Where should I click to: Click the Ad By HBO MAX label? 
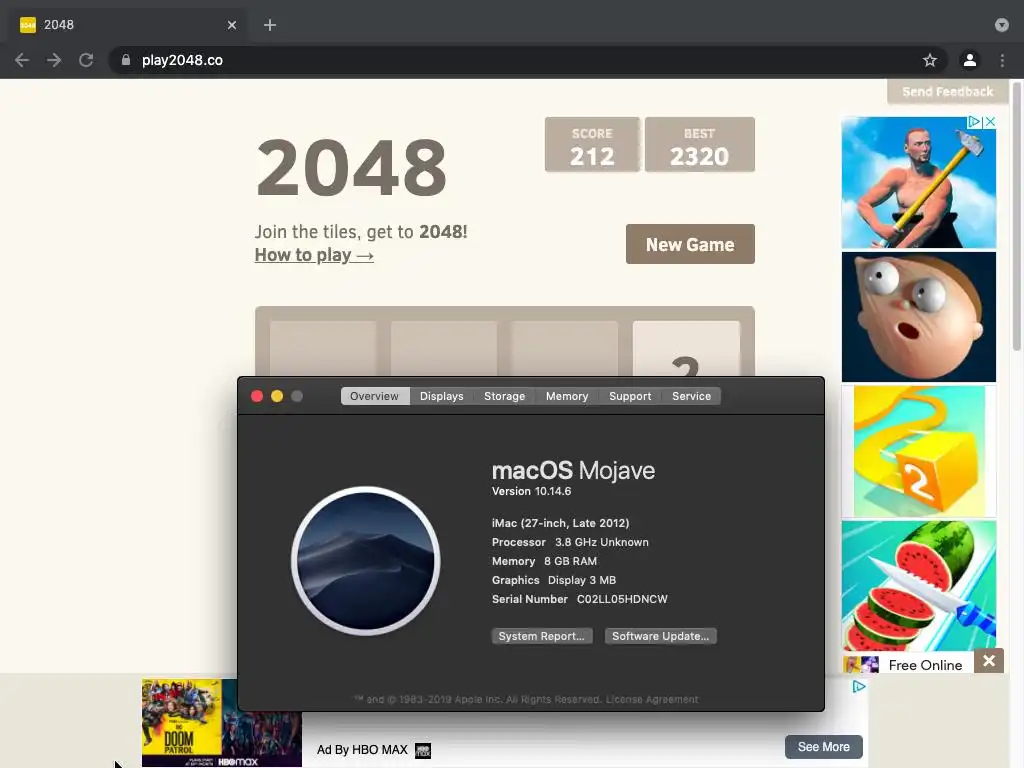362,750
